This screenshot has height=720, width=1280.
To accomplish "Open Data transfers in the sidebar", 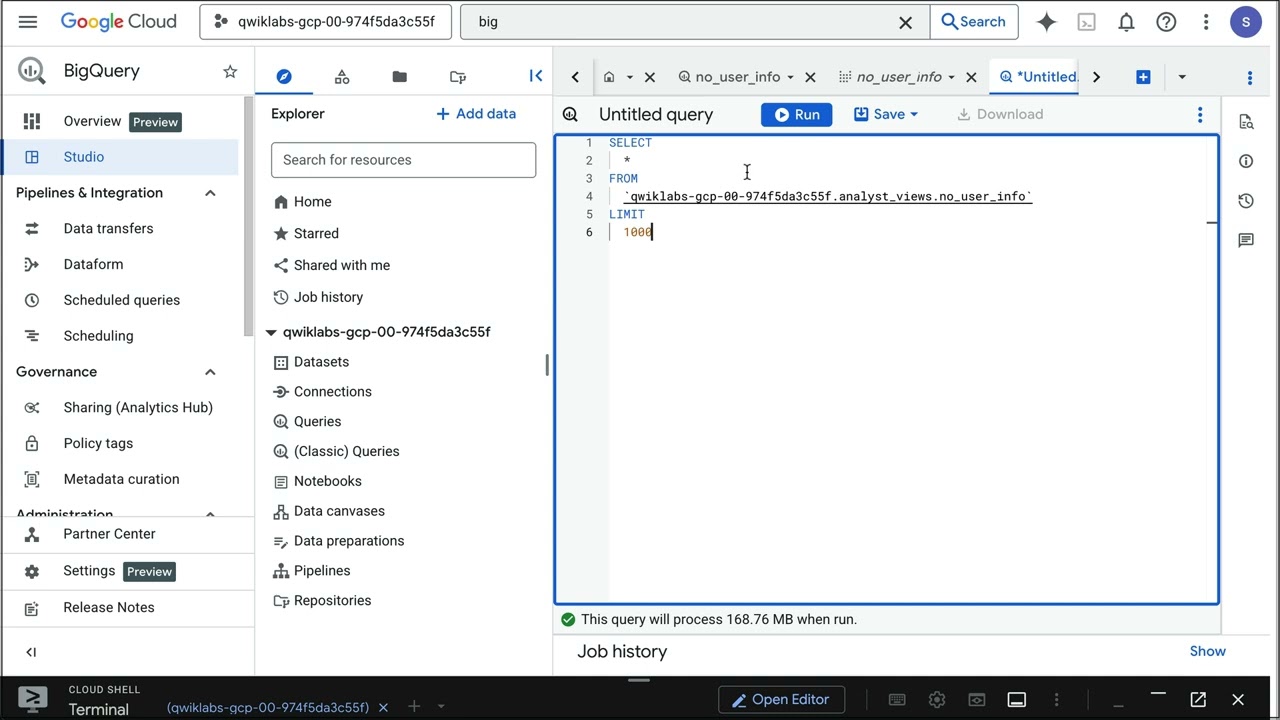I will (108, 229).
